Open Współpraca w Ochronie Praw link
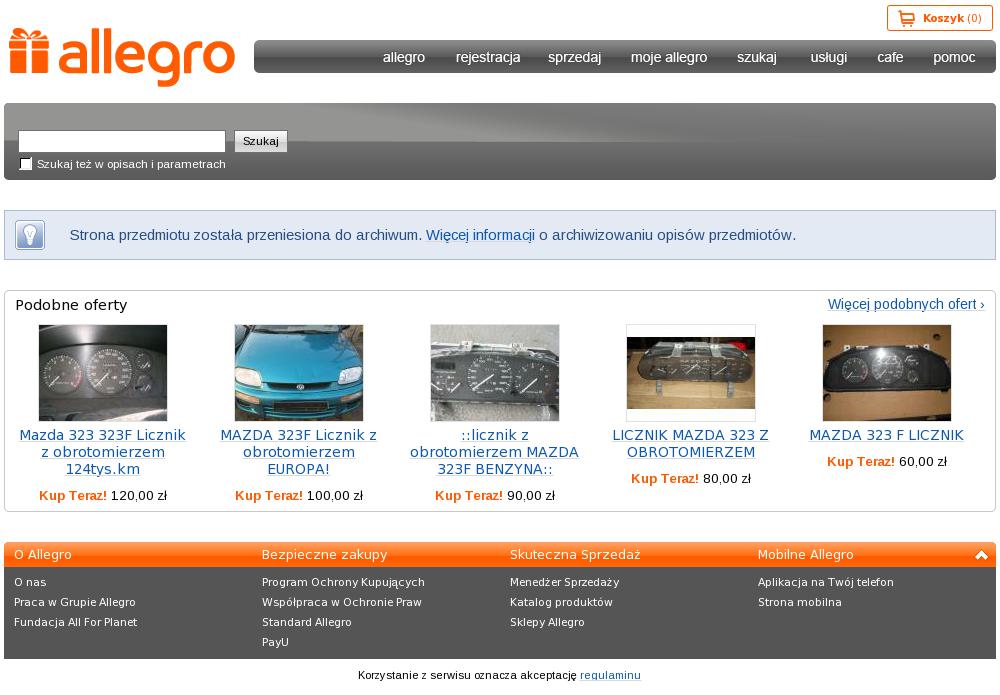Viewport: 1000px width, 695px height. coord(342,602)
